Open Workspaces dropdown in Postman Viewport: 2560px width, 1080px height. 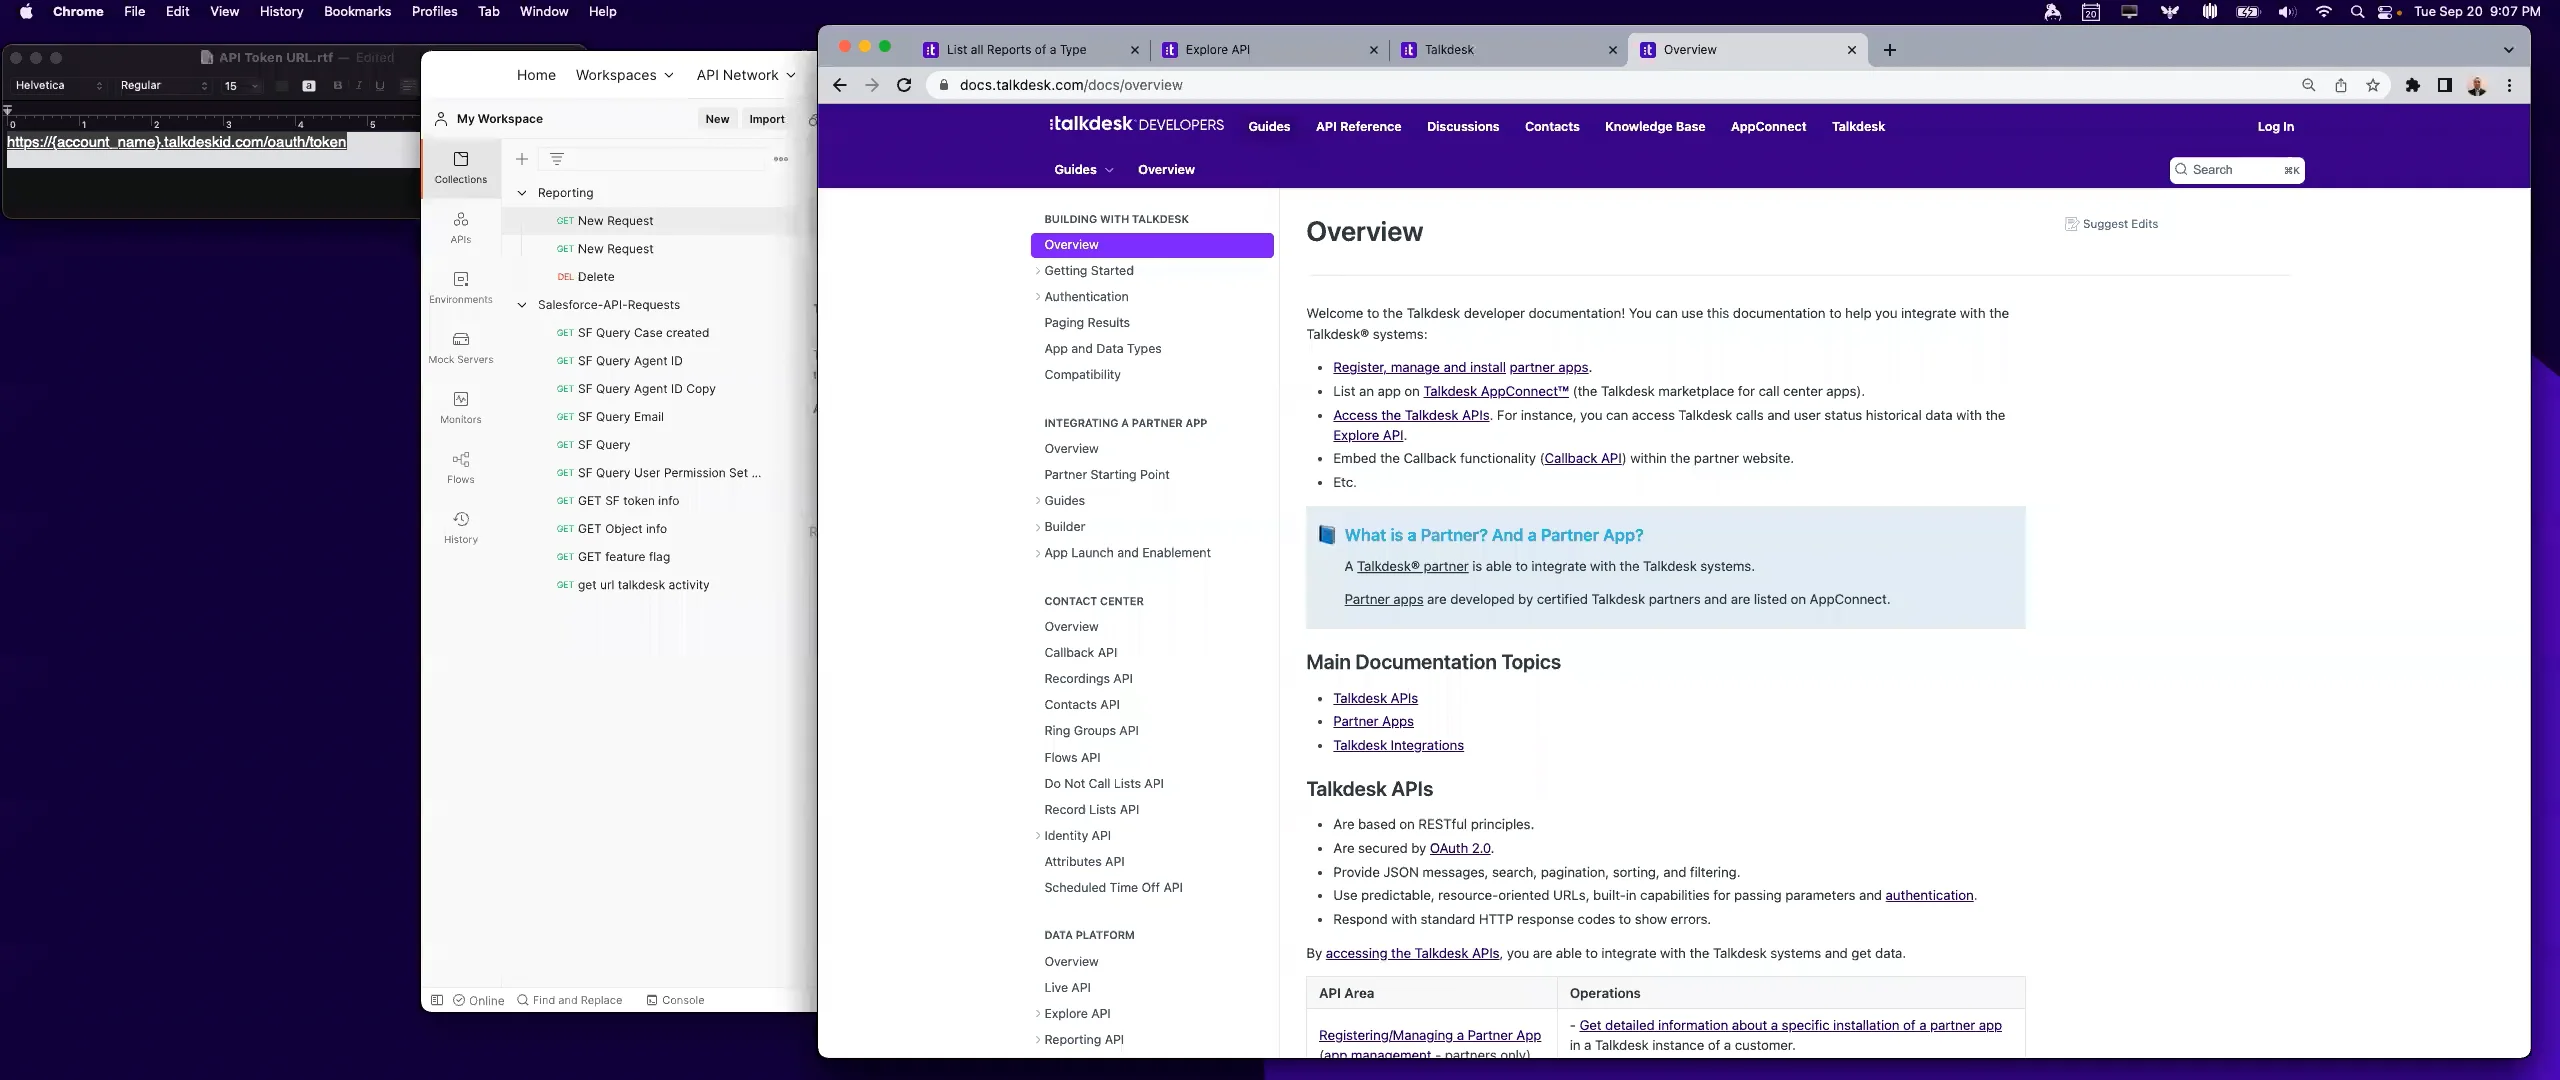click(625, 75)
